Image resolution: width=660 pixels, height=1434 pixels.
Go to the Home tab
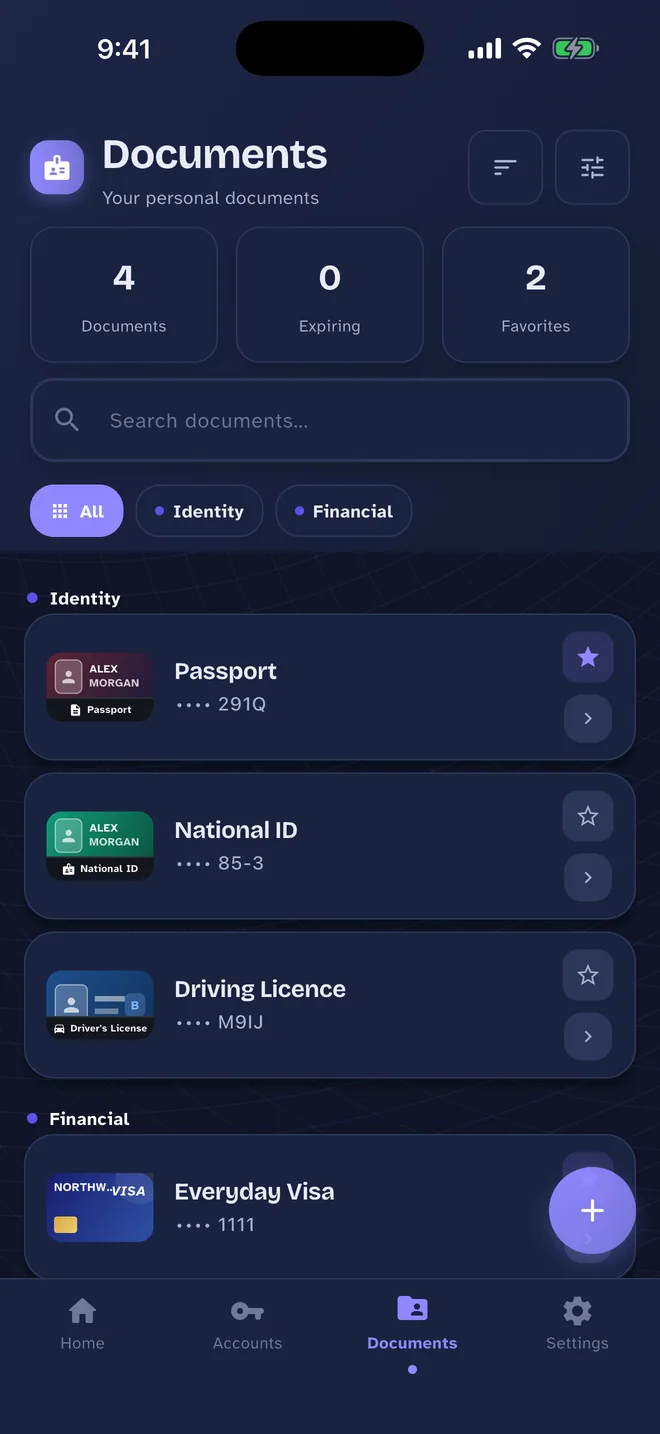(82, 1324)
